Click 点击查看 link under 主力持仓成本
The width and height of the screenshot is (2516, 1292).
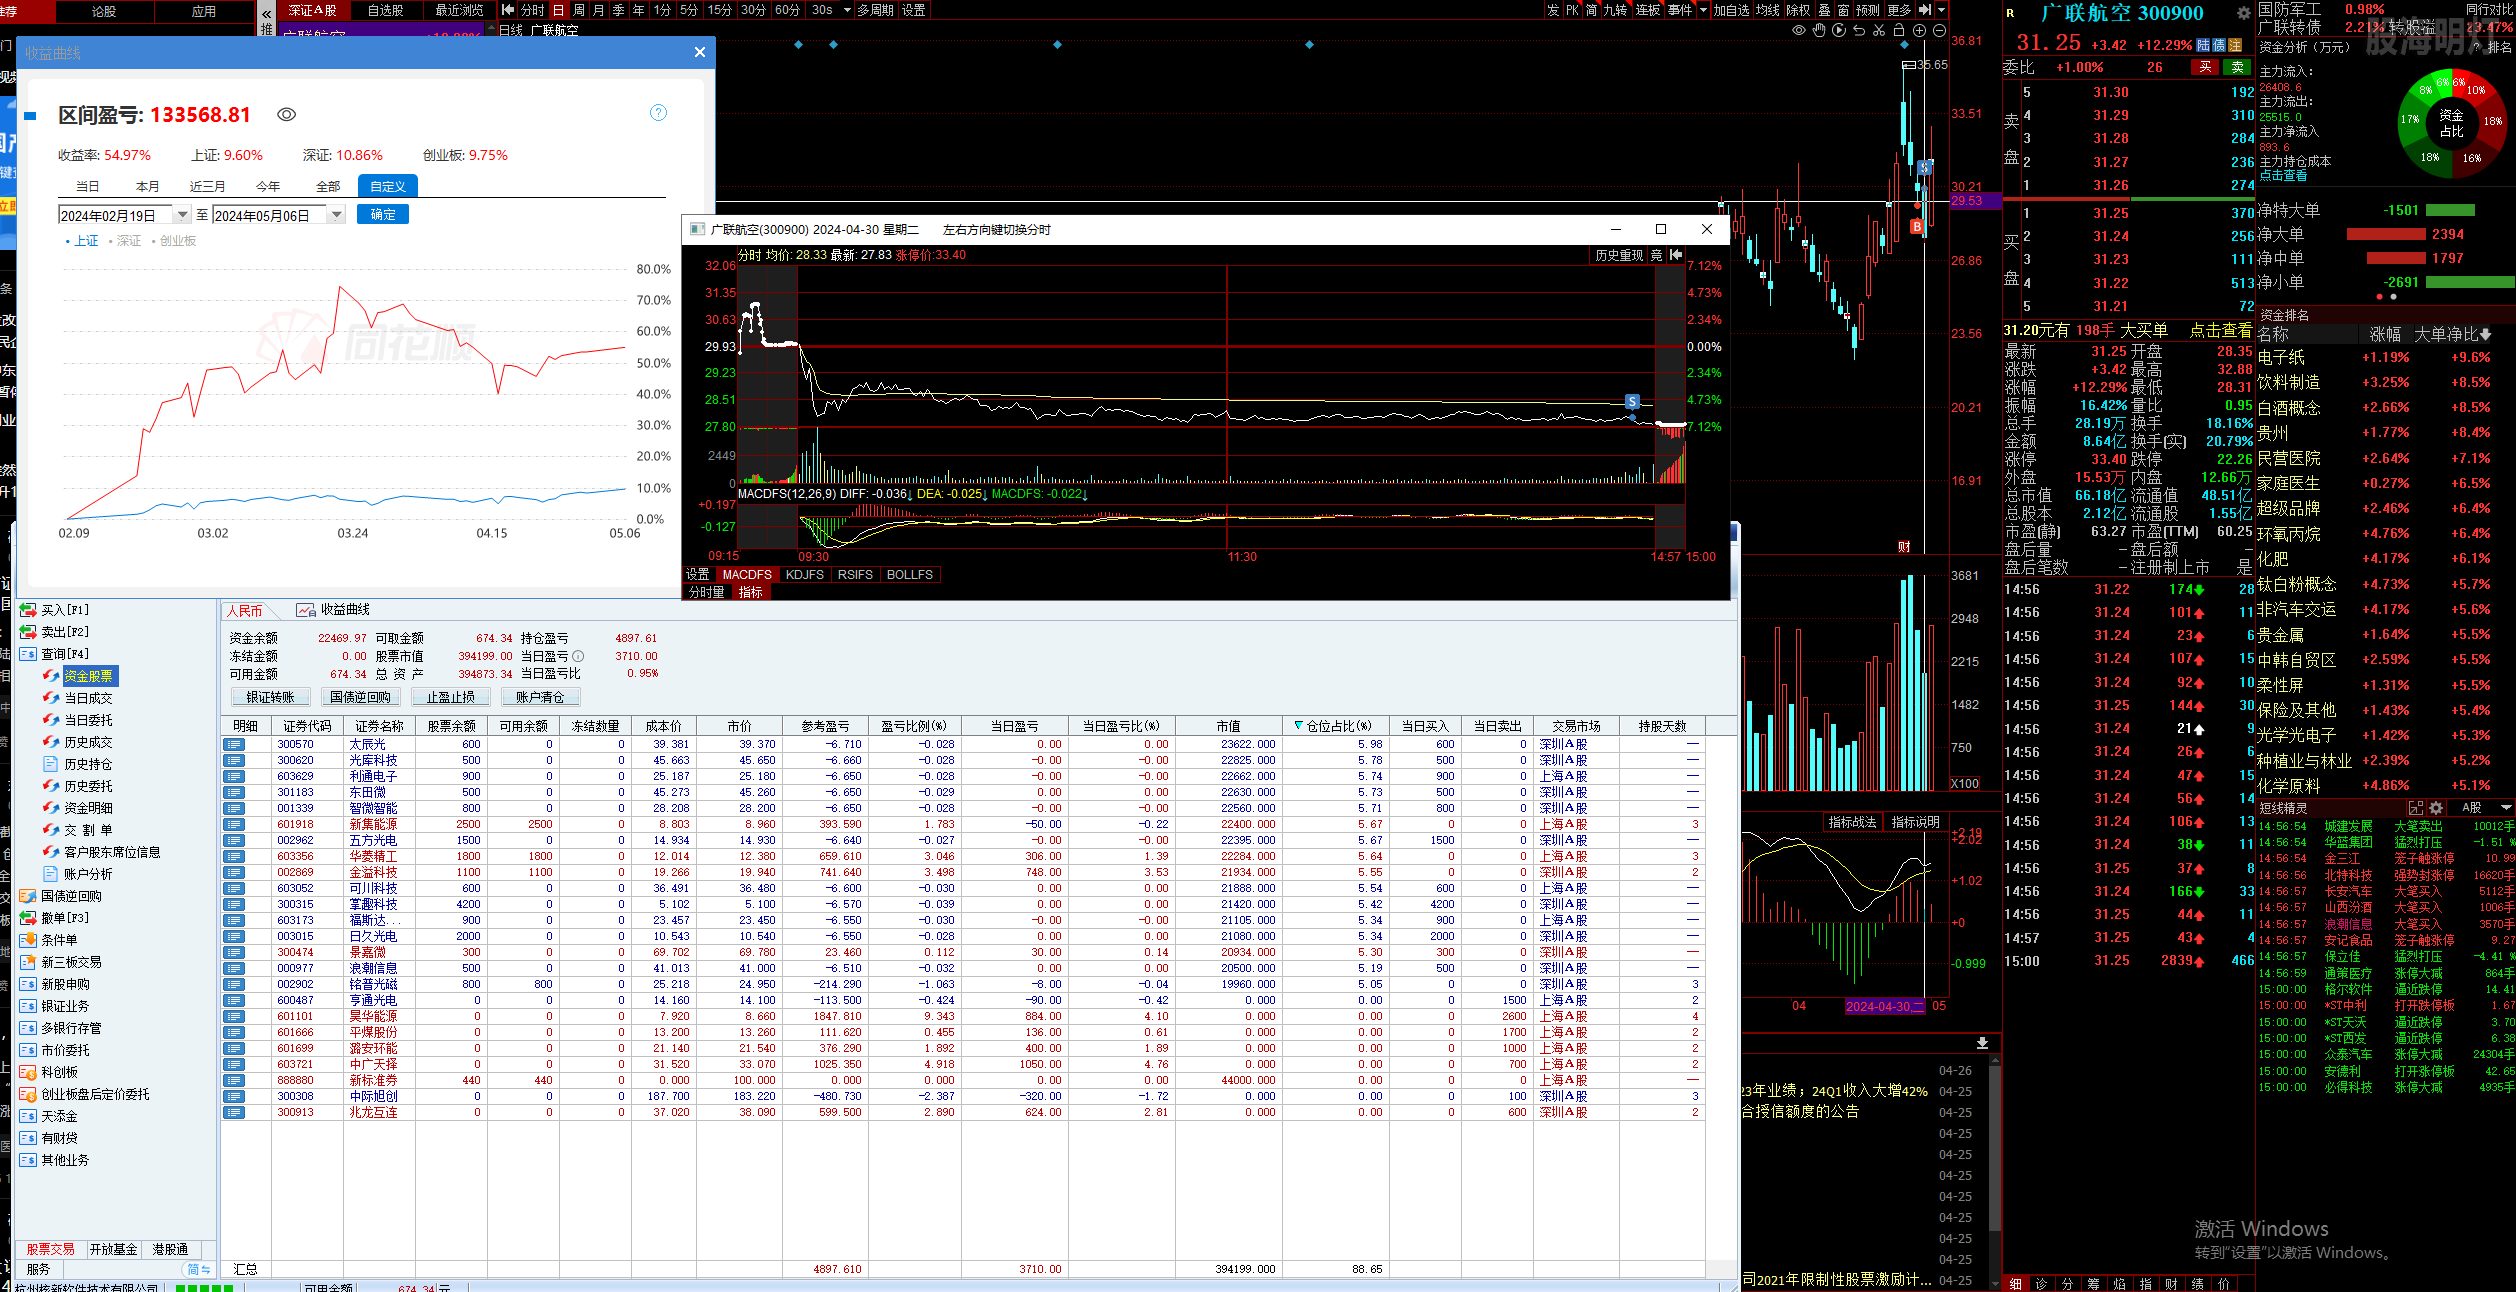click(2283, 175)
